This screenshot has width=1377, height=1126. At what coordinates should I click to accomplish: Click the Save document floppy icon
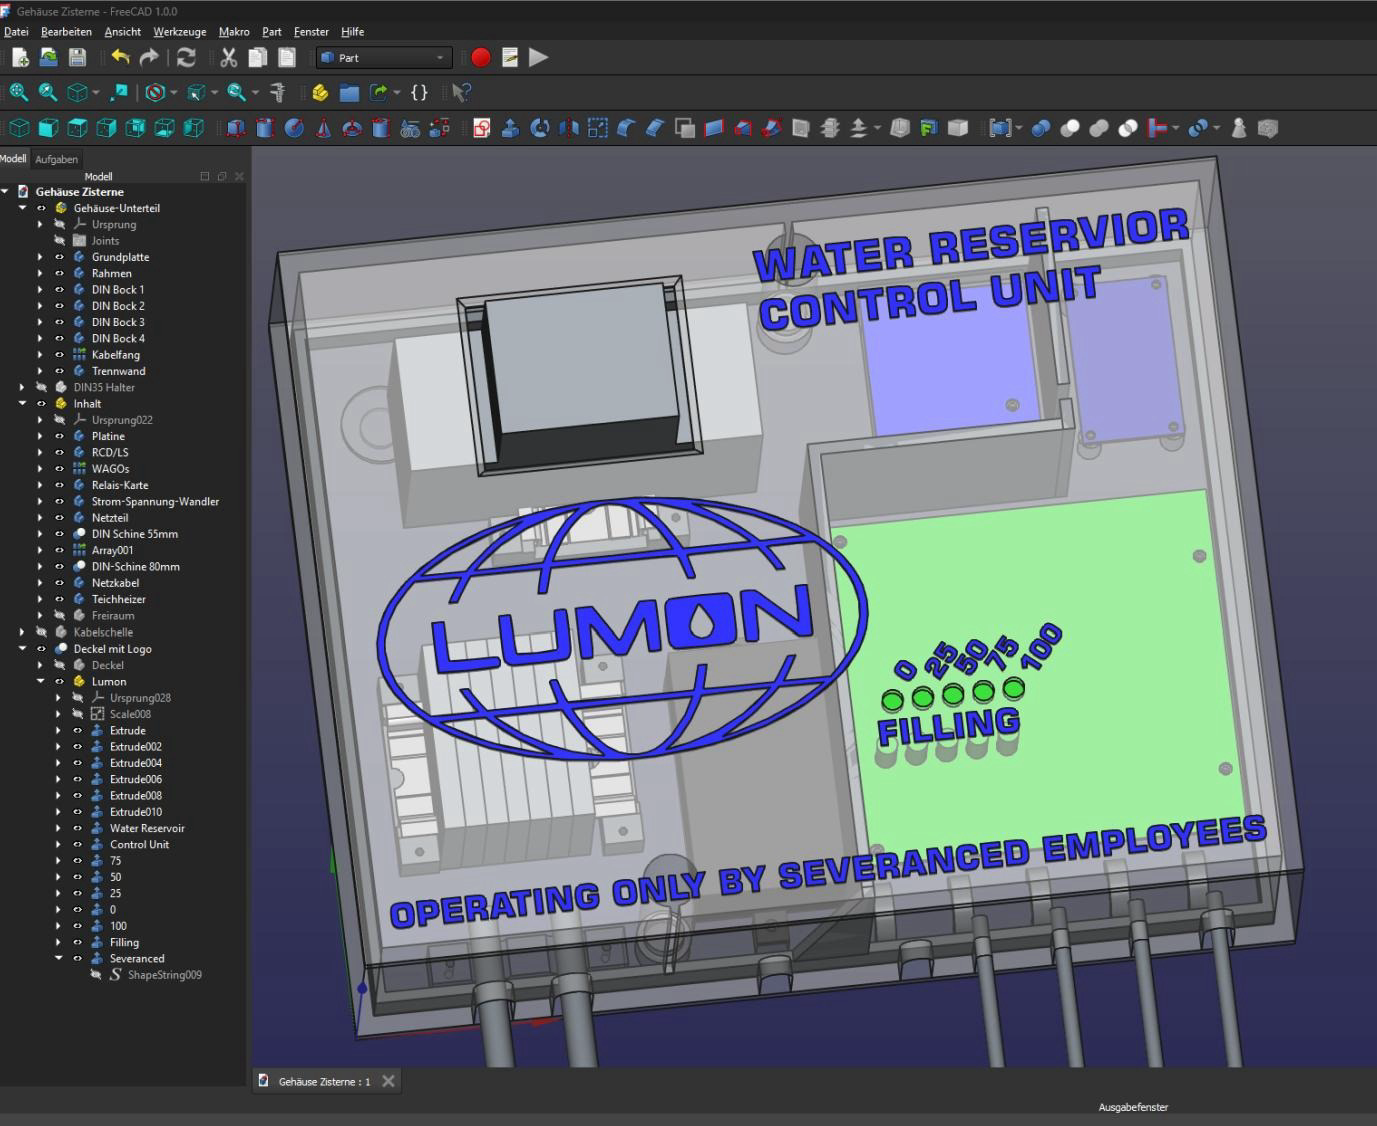[77, 57]
